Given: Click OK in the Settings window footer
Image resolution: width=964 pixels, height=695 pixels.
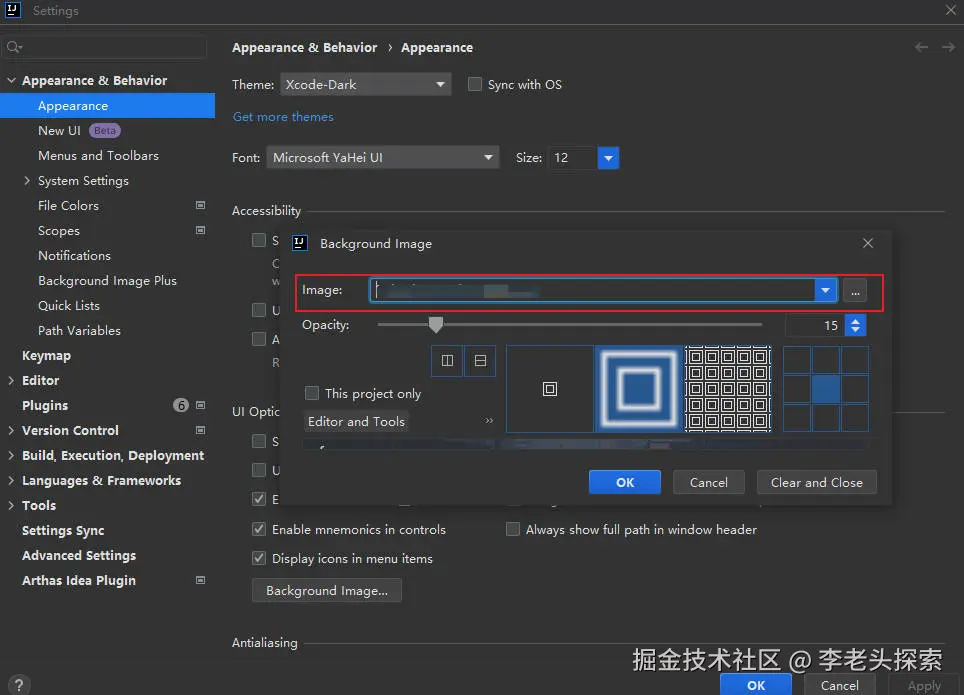Looking at the screenshot, I should pyautogui.click(x=756, y=685).
